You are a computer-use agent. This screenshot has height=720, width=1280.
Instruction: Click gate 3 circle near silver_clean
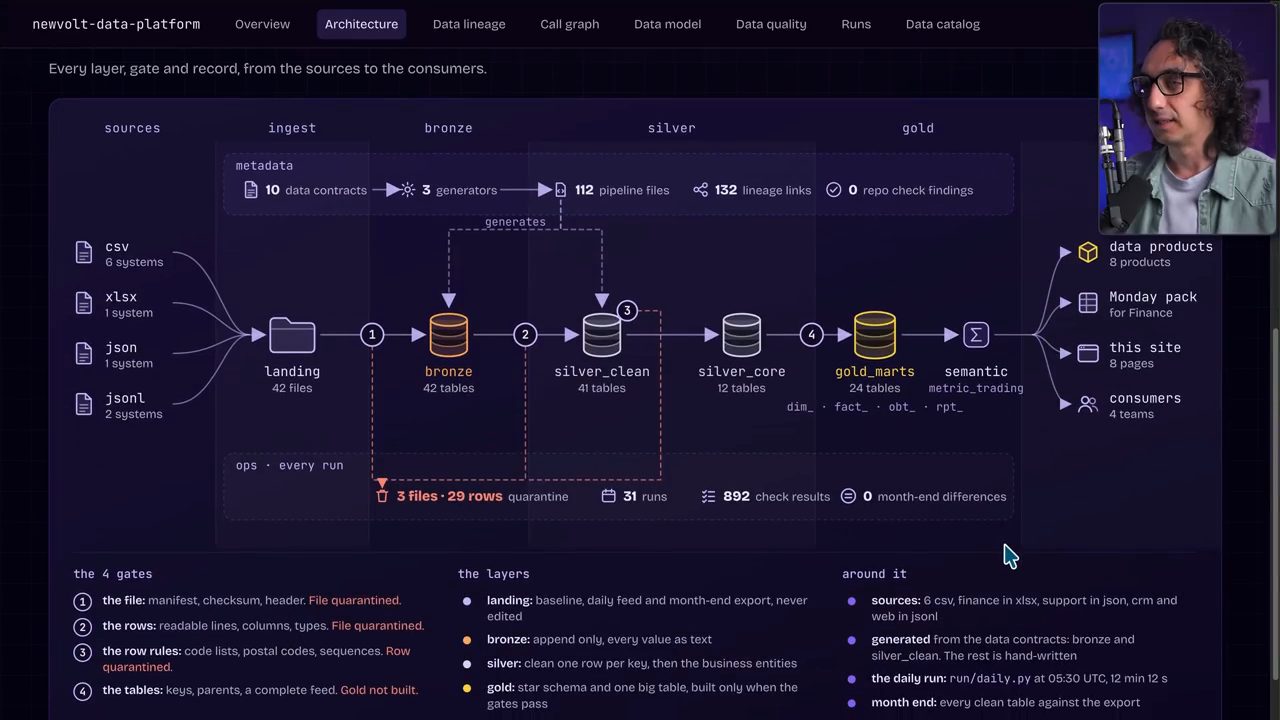627,311
